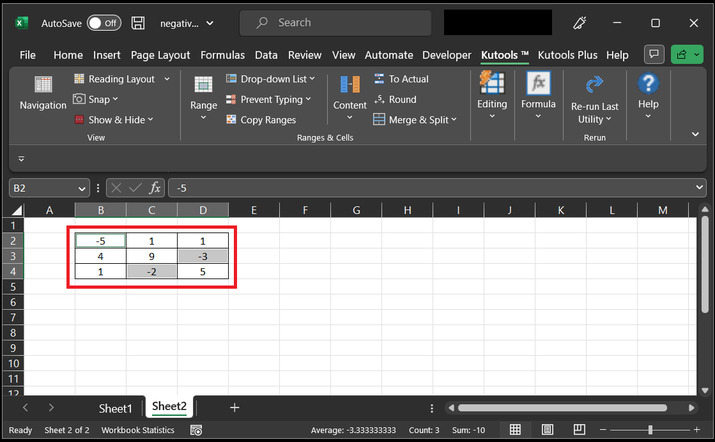715x442 pixels.
Task: Toggle the AutoSave switch
Action: click(104, 23)
